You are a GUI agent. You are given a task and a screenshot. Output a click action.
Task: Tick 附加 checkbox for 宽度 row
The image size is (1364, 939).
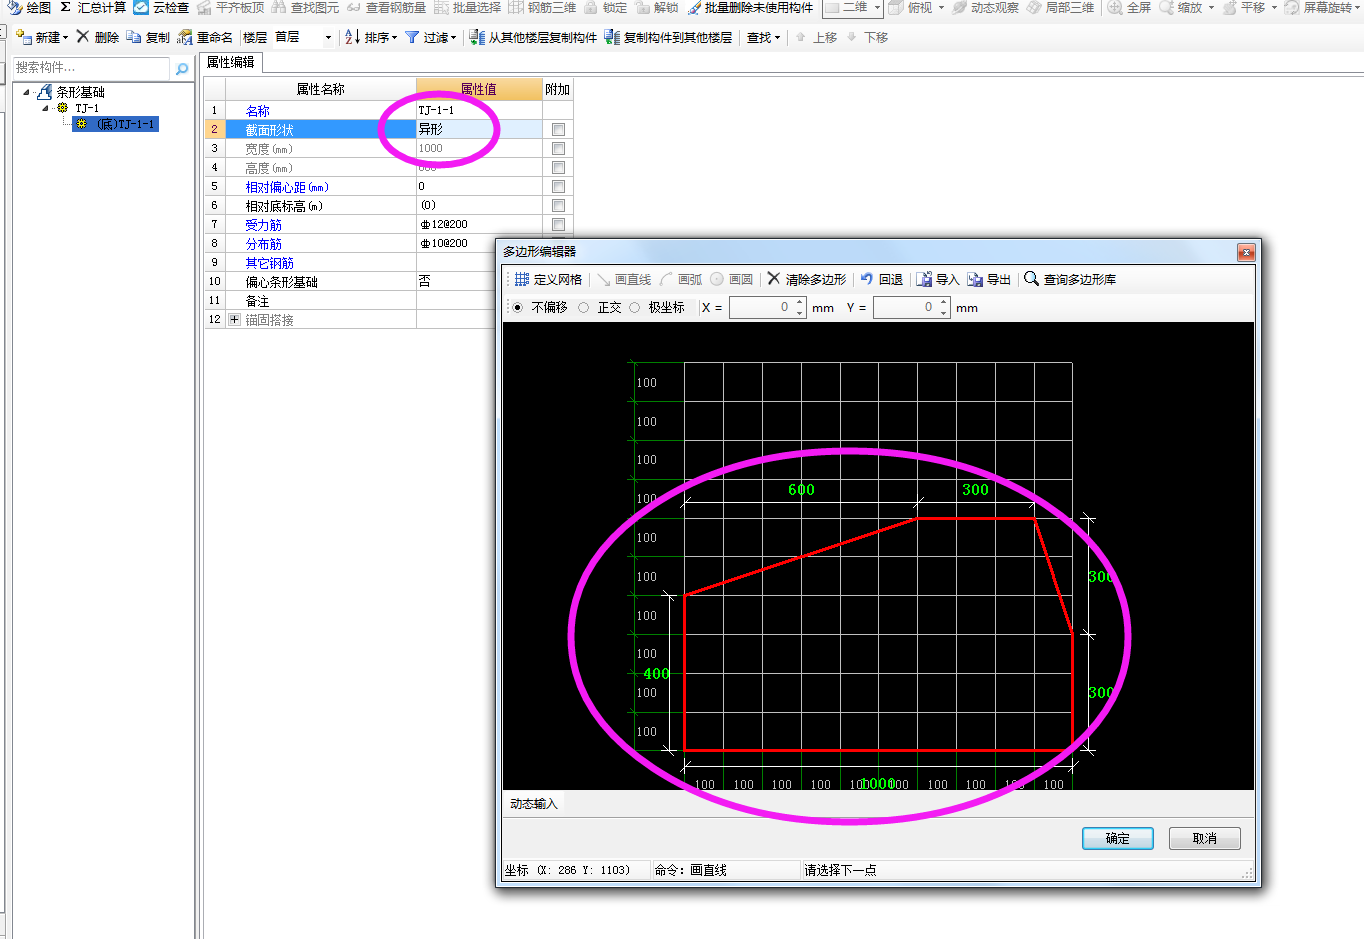[x=558, y=148]
